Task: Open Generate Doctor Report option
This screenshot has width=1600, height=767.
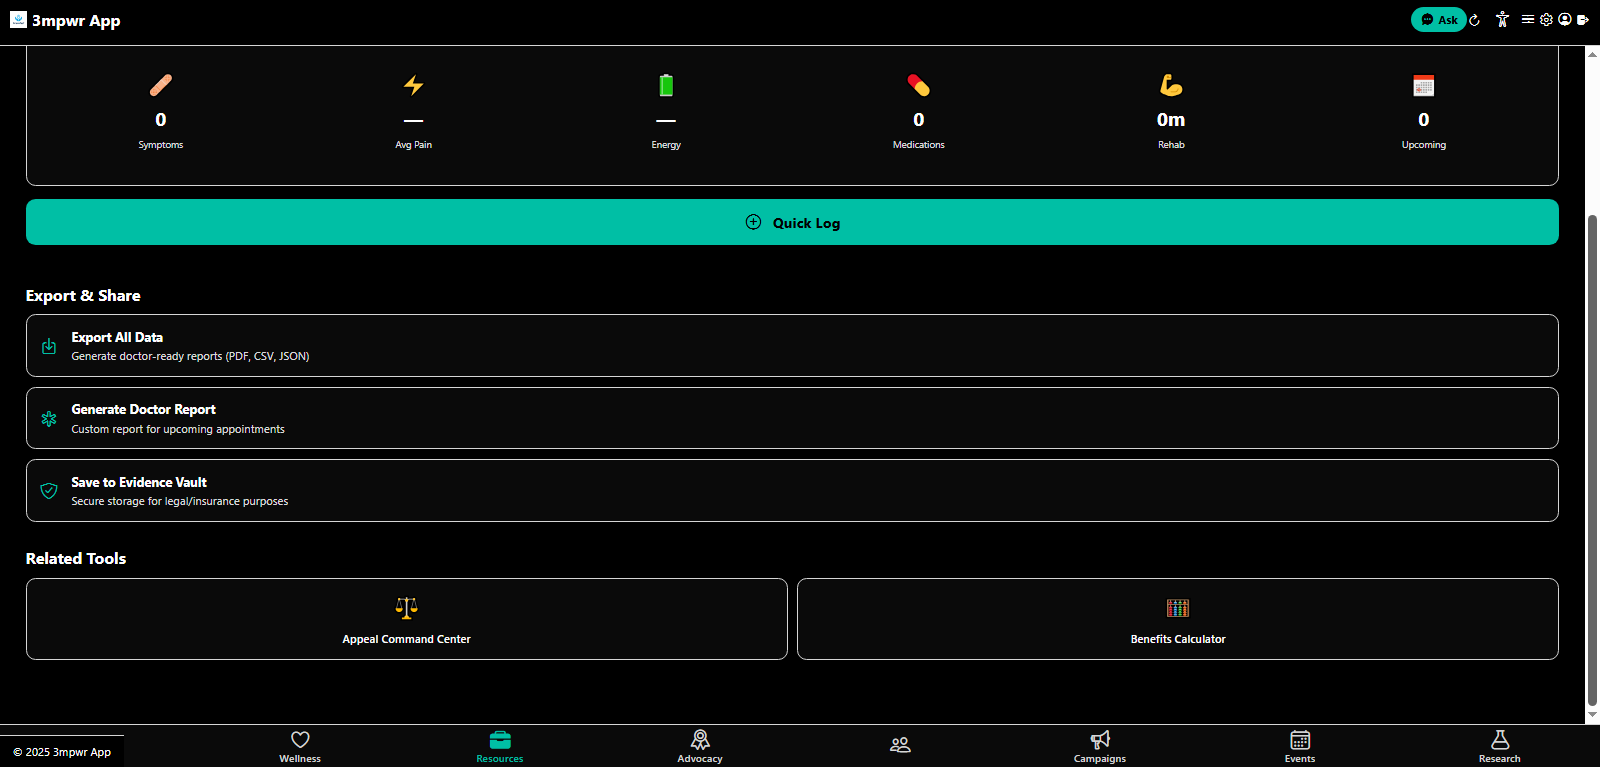Action: pos(792,418)
